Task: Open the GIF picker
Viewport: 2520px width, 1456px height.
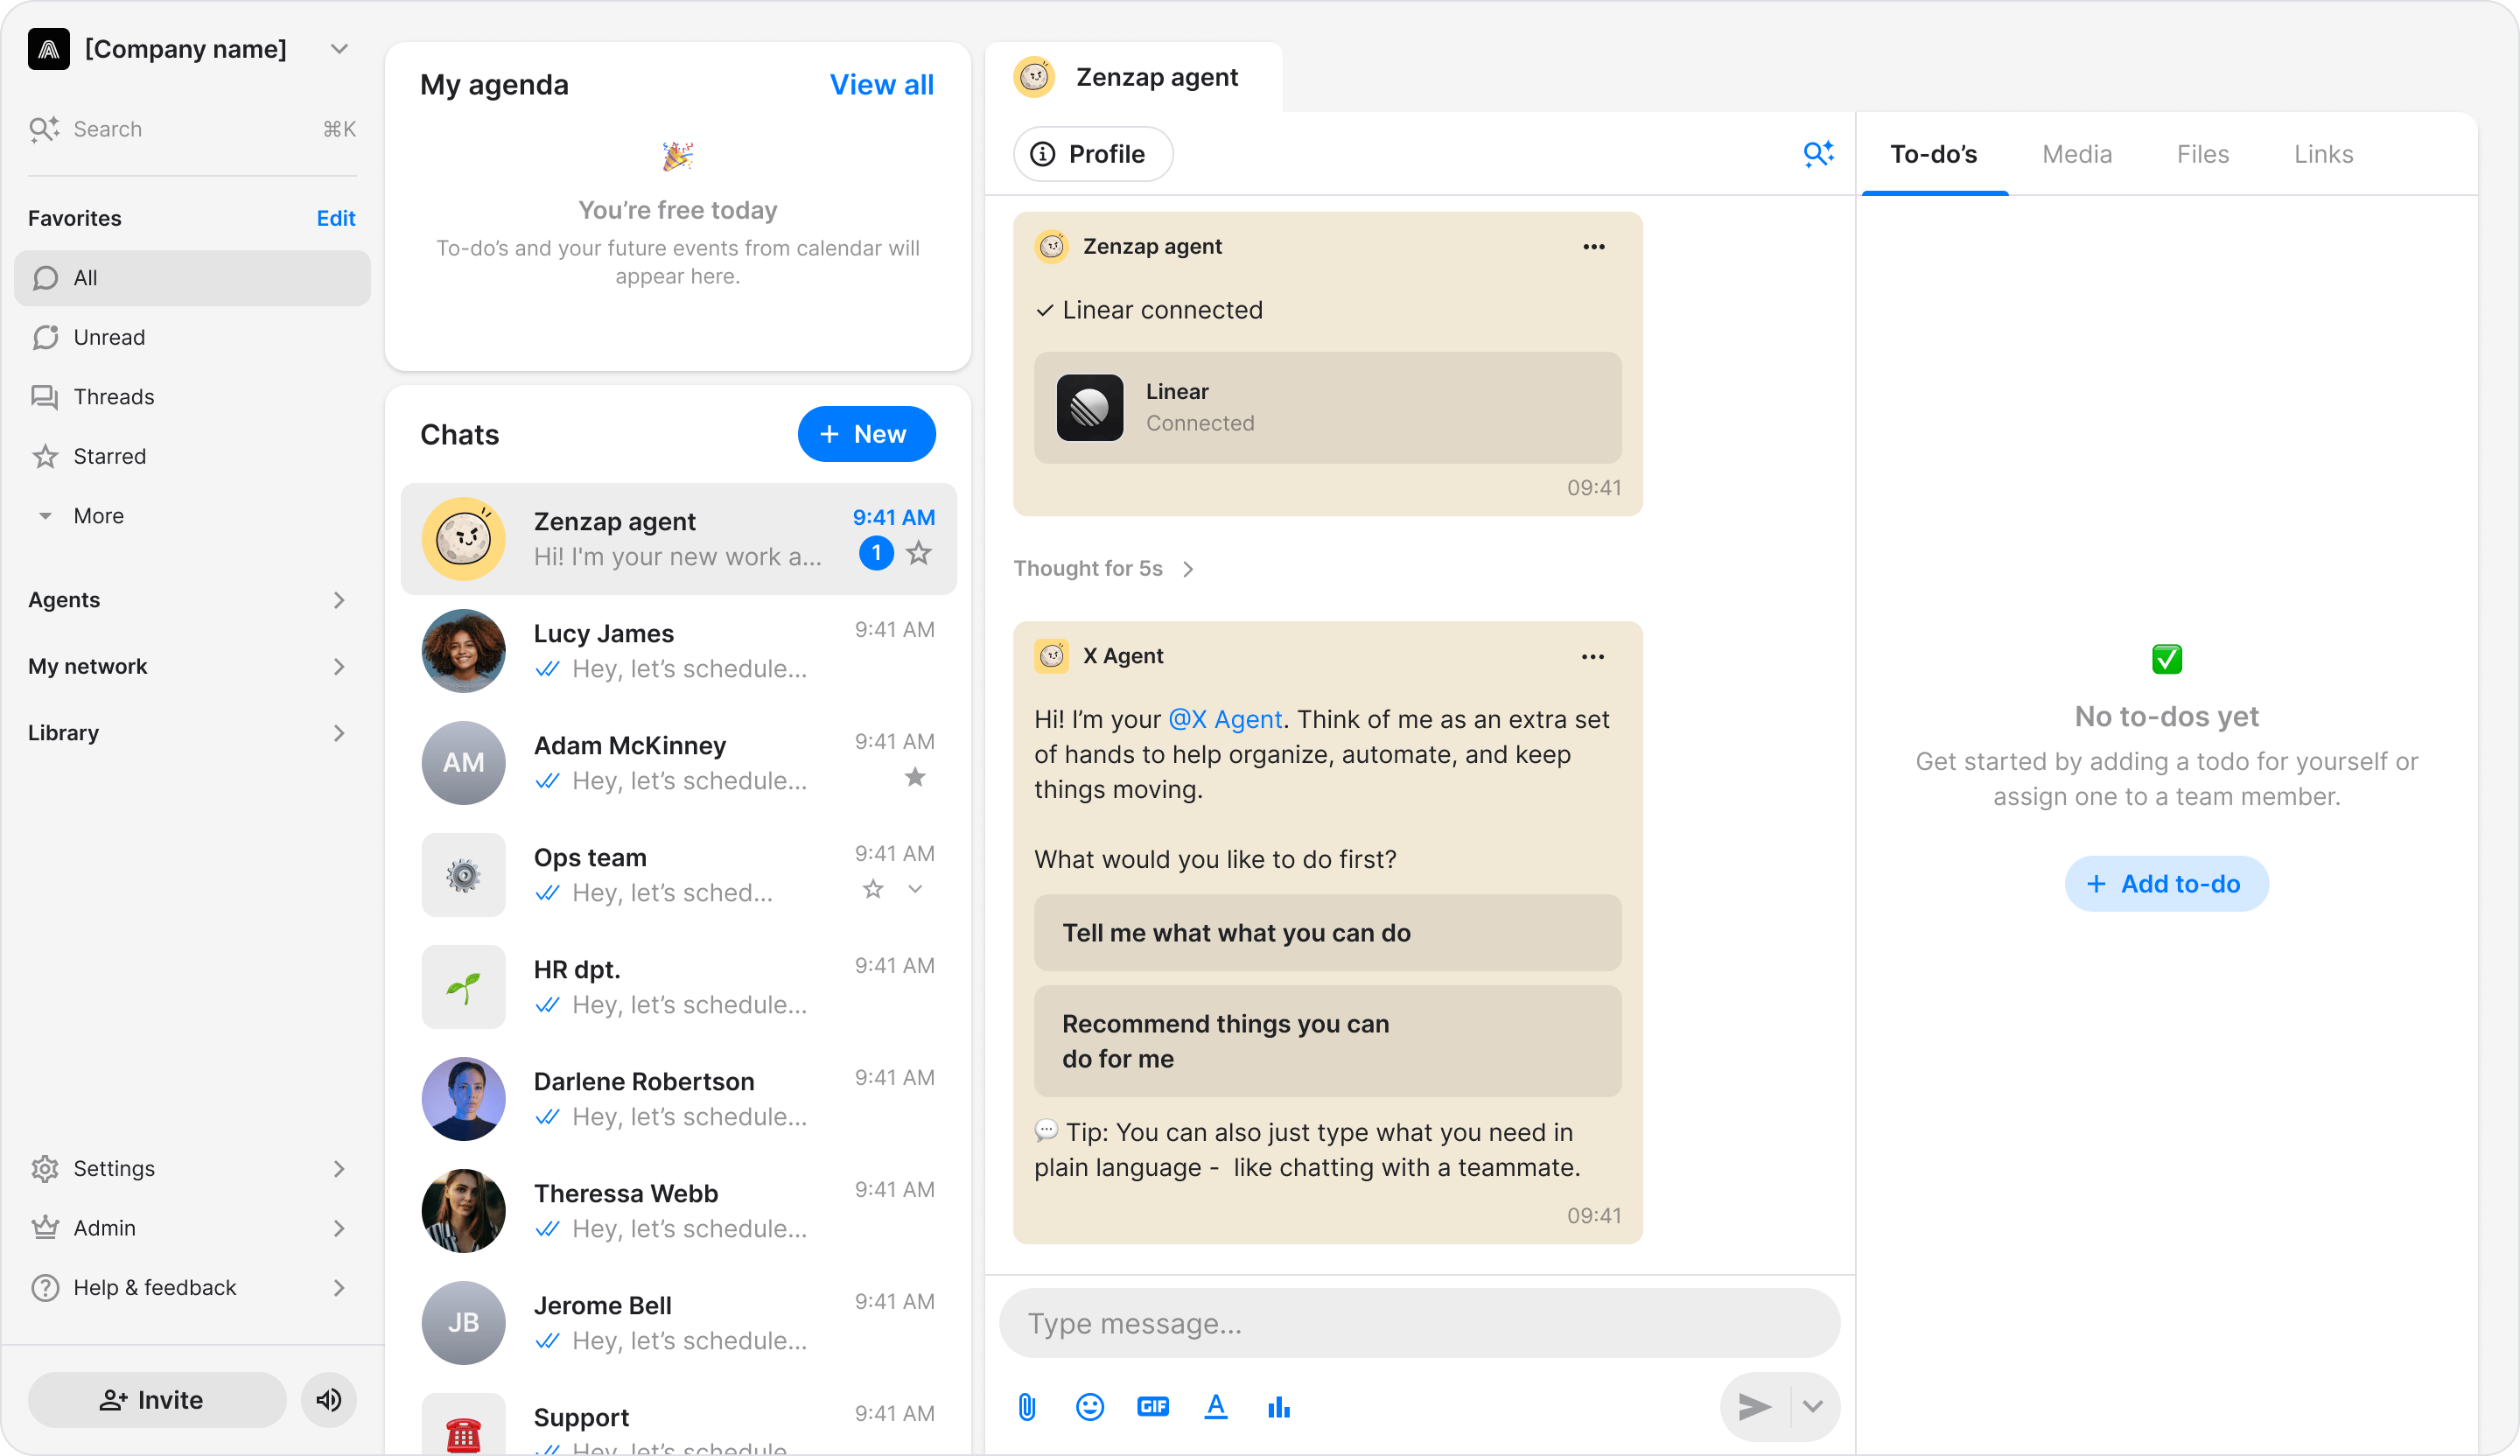Action: [x=1153, y=1407]
